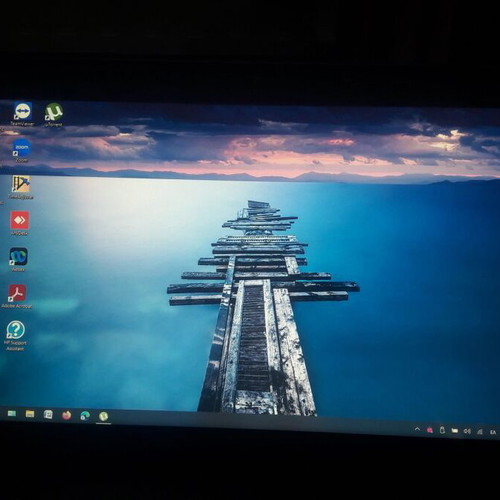Open the TeamViewer desktop shortcut
Screen dimensions: 500x500
coord(23,114)
